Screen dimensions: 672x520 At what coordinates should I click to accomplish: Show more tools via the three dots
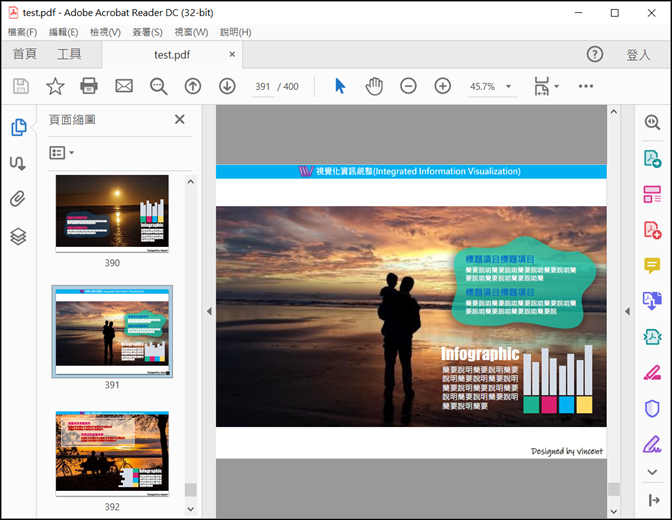(585, 86)
